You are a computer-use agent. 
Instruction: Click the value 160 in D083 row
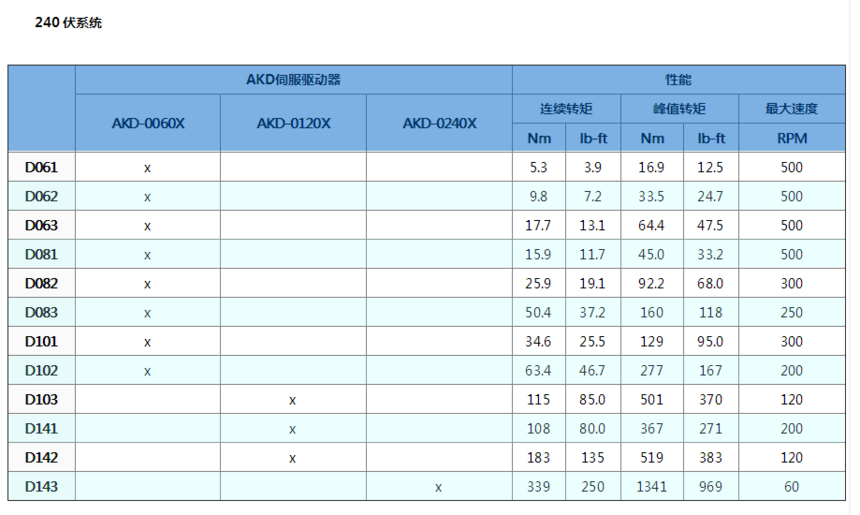652,313
